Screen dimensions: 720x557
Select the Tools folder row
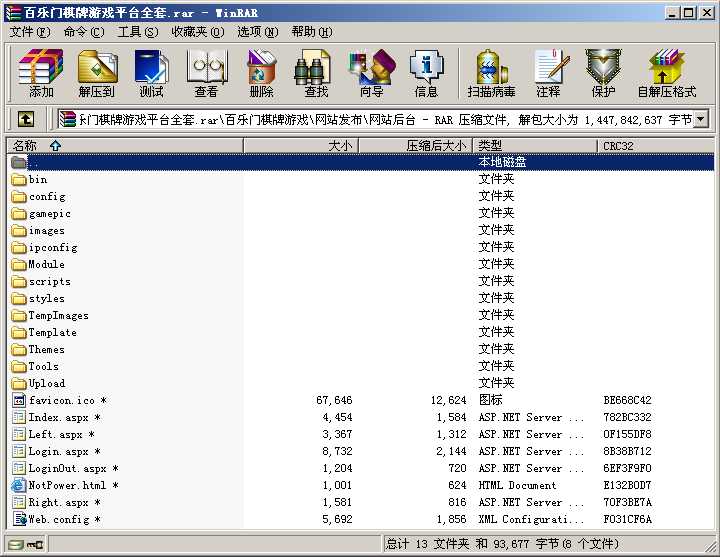tap(361, 366)
